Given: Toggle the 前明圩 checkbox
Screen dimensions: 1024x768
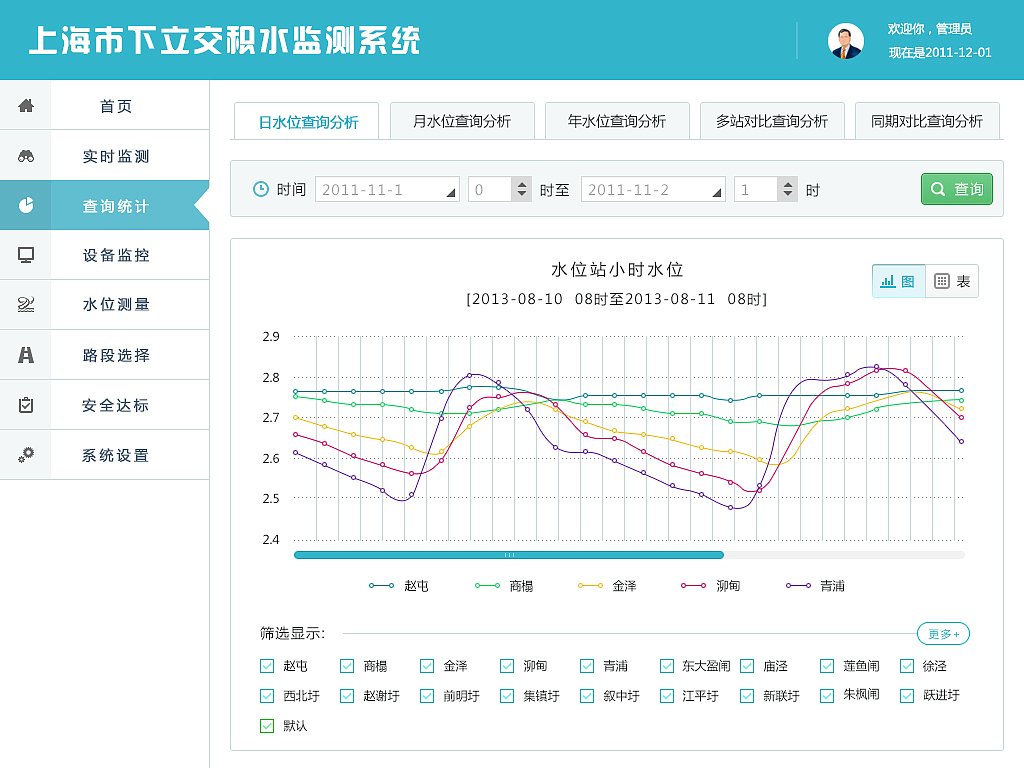Looking at the screenshot, I should point(426,696).
